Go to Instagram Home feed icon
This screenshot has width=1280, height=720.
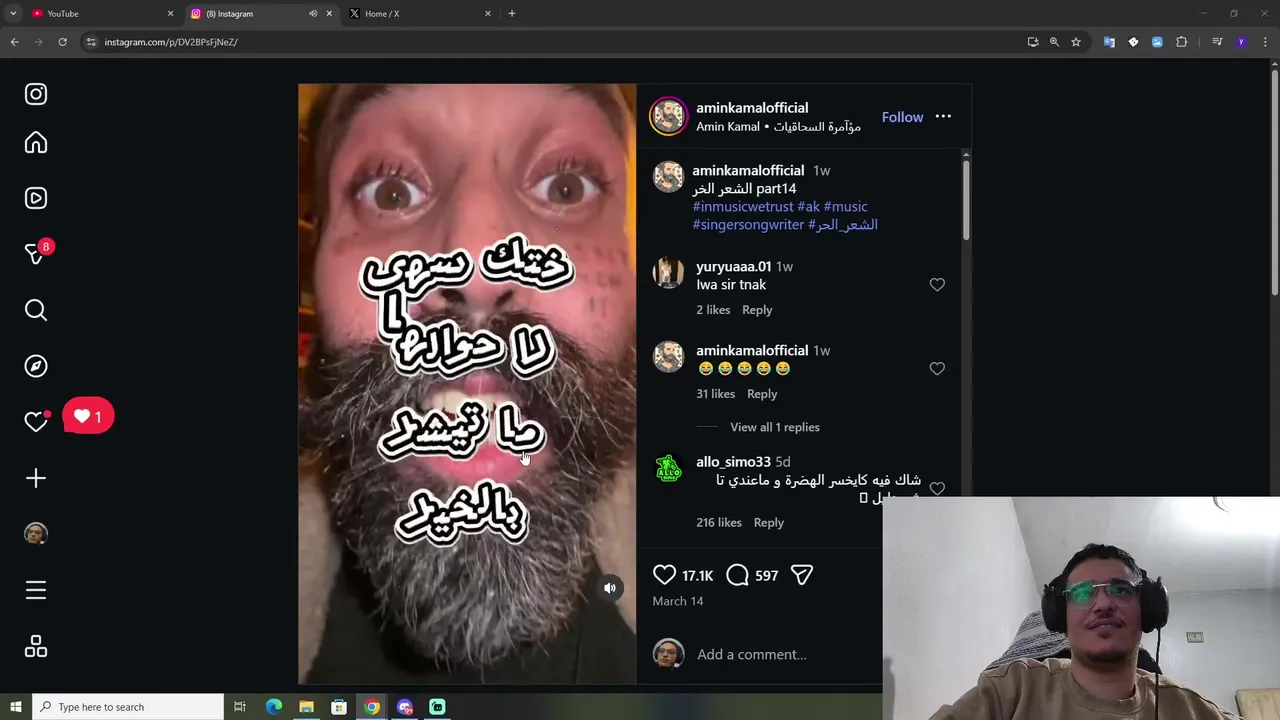(x=36, y=143)
